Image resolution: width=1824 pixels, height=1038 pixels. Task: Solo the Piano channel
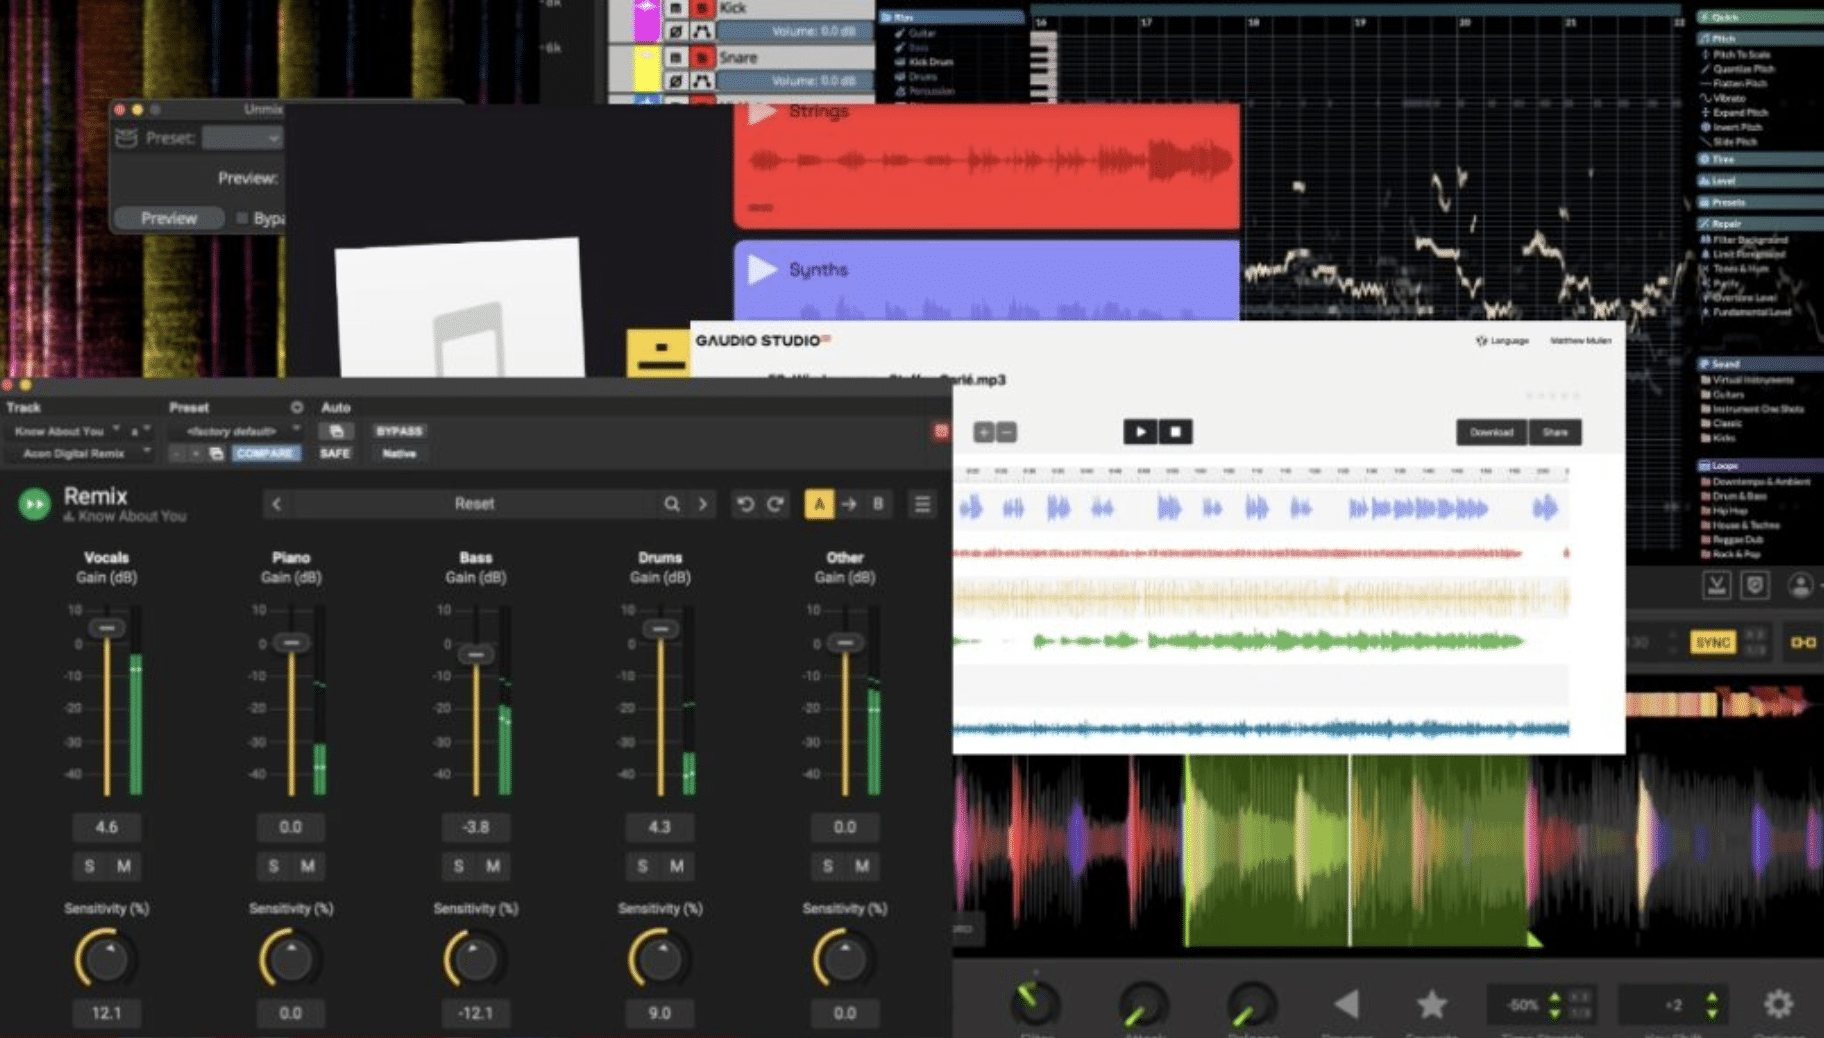[274, 866]
